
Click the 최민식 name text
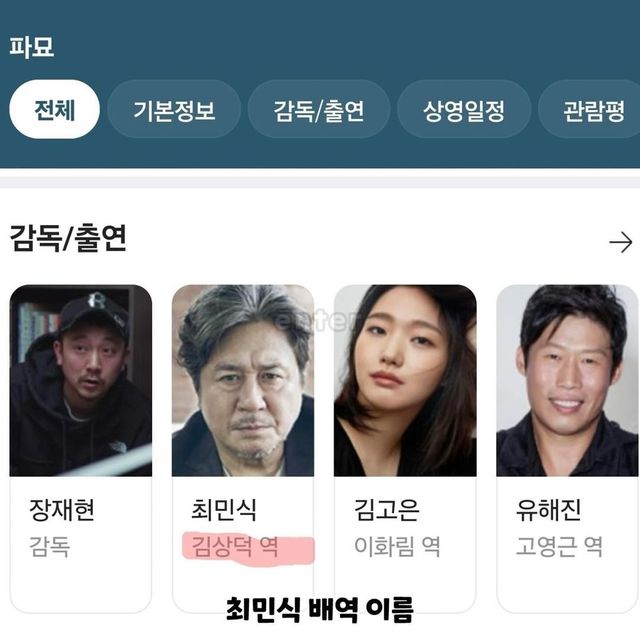click(x=224, y=510)
